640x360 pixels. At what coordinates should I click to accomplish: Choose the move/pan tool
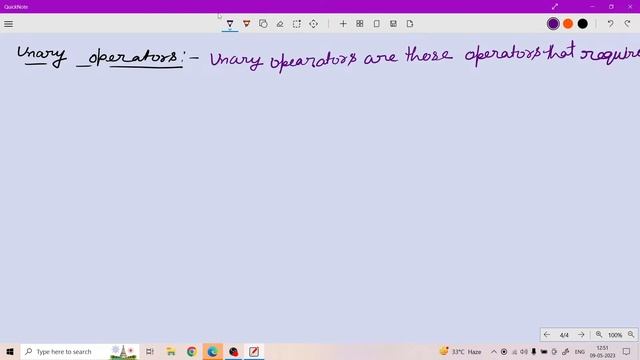pyautogui.click(x=313, y=24)
